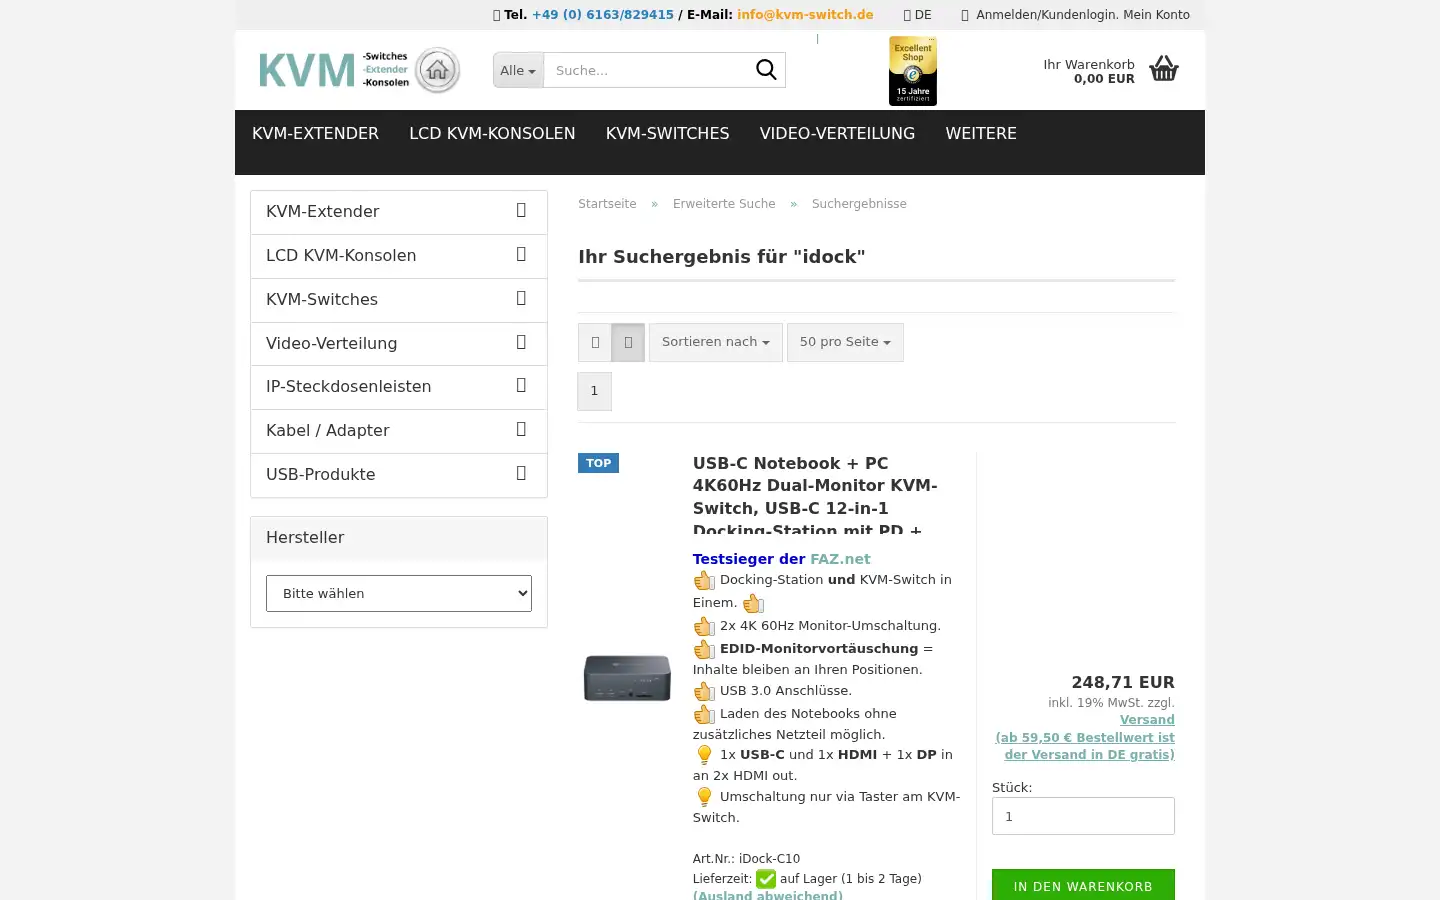This screenshot has height=900, width=1440.
Task: Open WEITERE main menu
Action: 981,133
